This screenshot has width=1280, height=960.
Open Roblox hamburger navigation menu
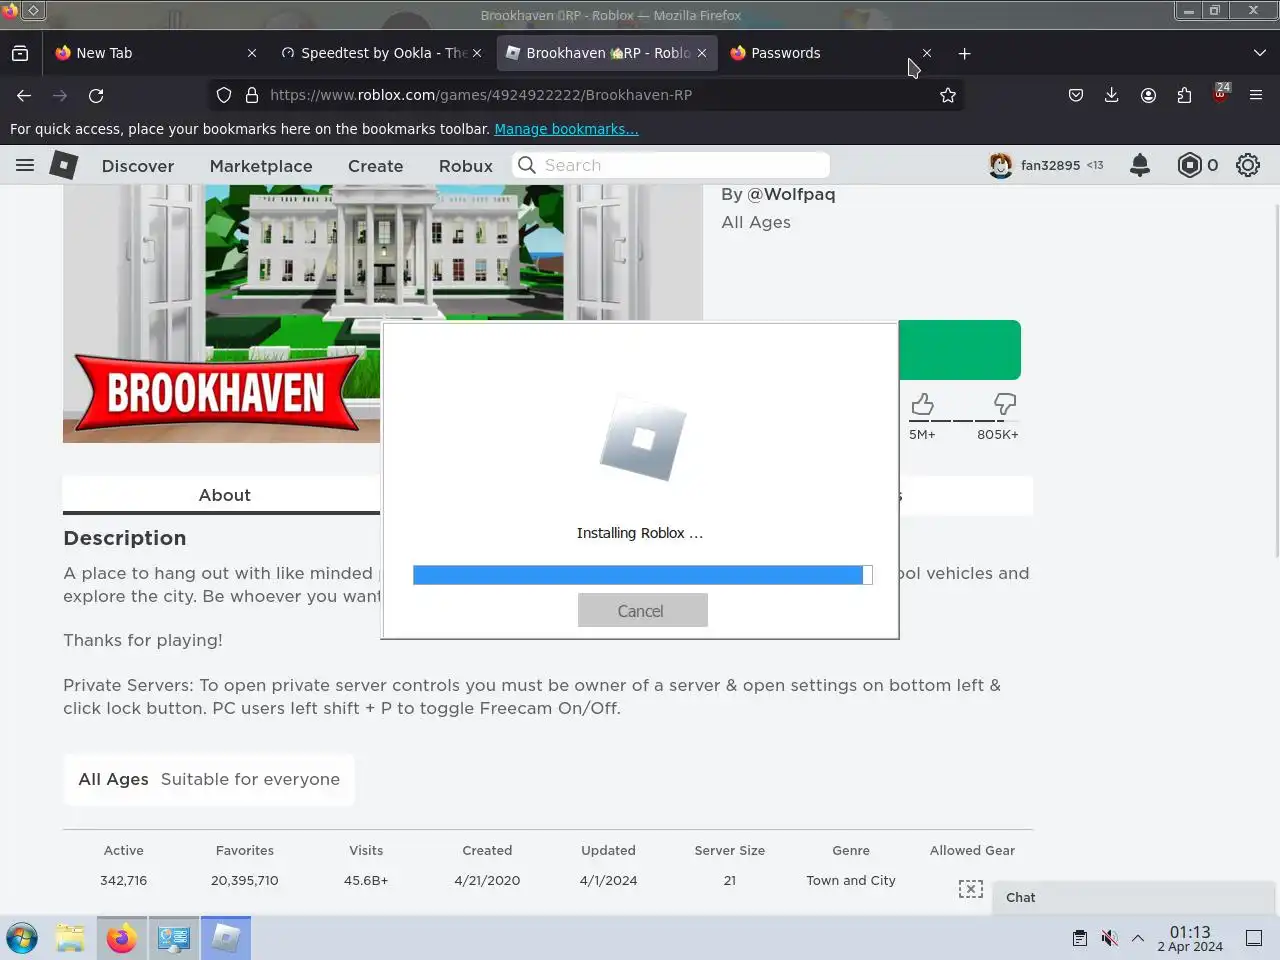point(25,165)
